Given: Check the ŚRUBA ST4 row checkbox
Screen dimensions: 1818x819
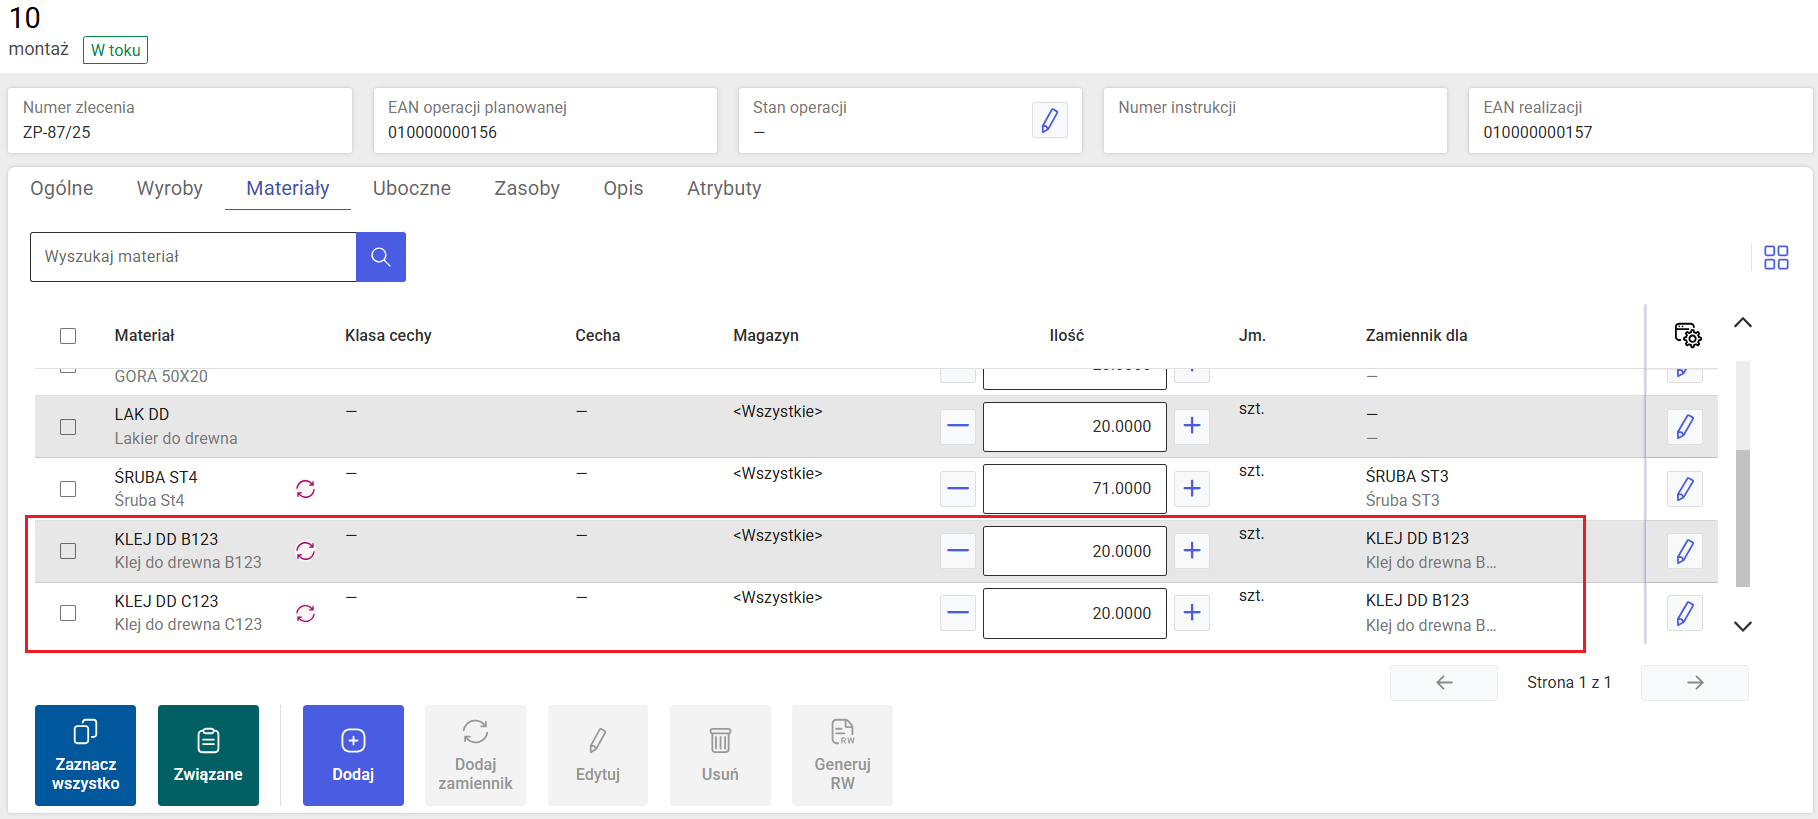Looking at the screenshot, I should [x=68, y=489].
